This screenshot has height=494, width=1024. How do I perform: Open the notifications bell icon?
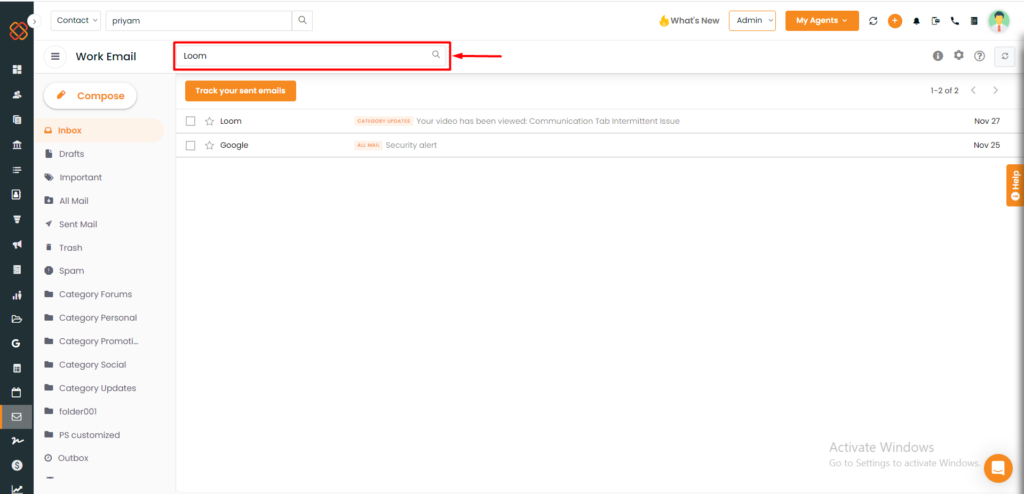coord(916,21)
